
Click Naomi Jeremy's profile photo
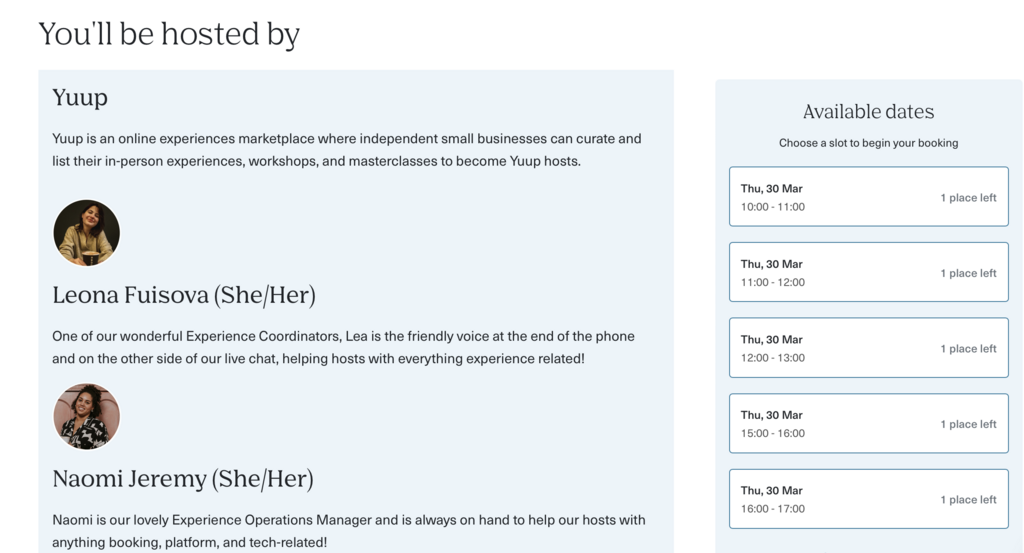[86, 417]
